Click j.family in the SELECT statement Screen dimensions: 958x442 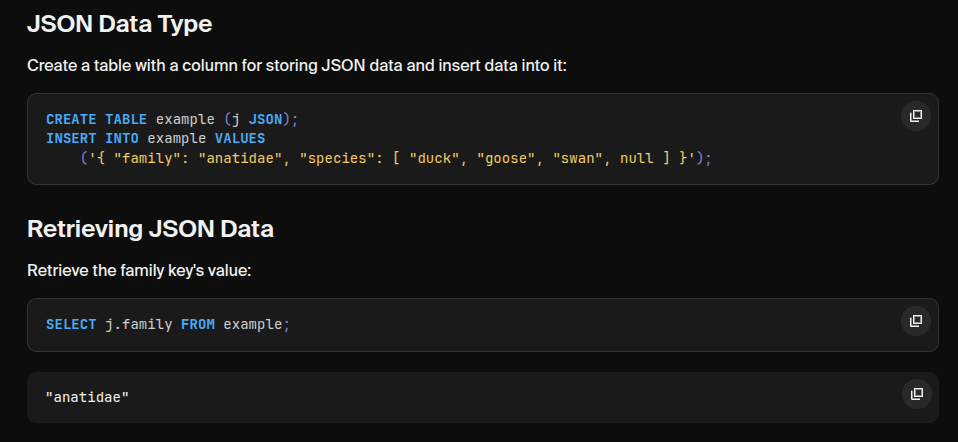[138, 325]
